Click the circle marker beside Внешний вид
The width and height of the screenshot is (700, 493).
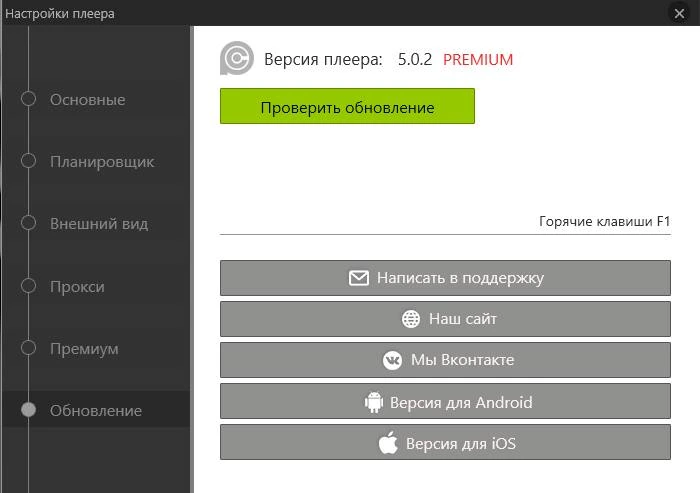28,223
